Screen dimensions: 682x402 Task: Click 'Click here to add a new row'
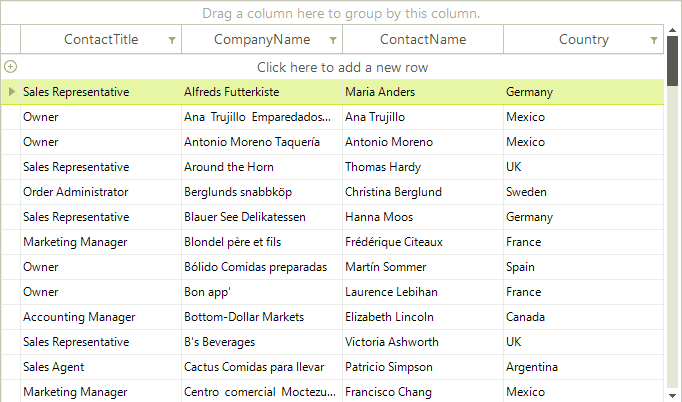coord(342,67)
